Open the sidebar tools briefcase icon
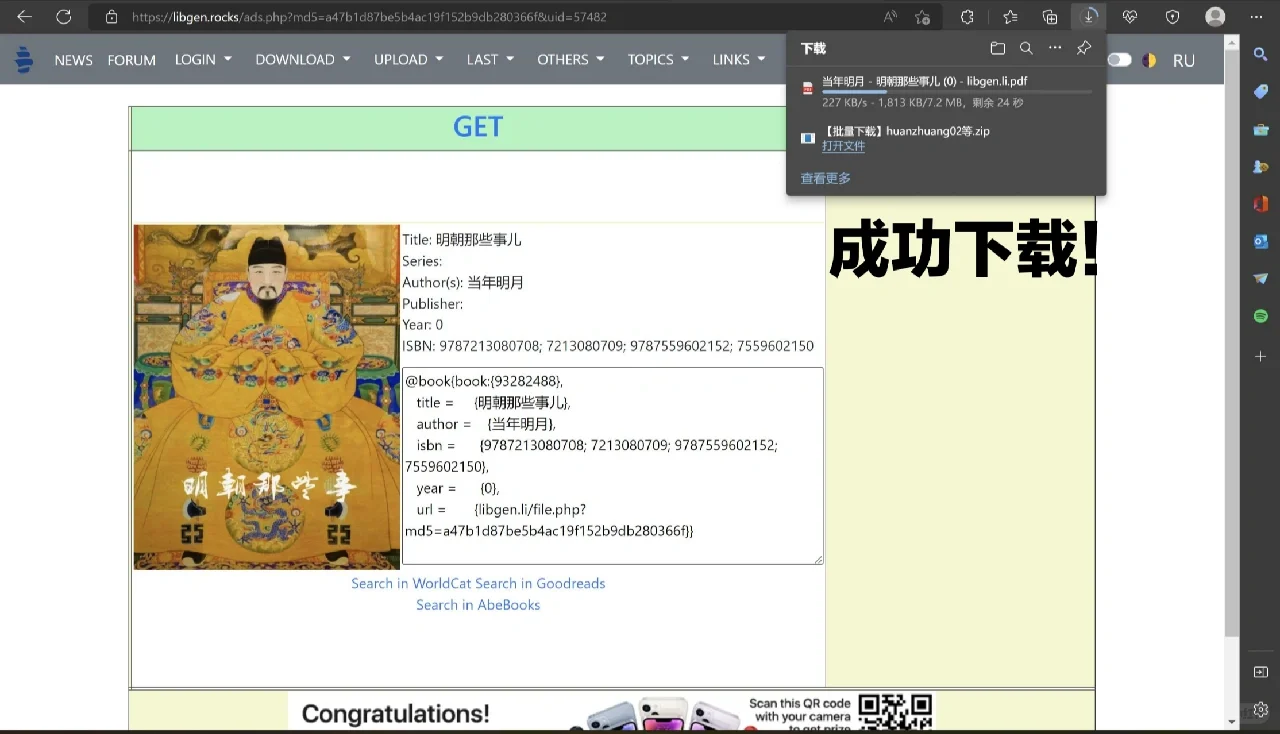 point(1260,129)
